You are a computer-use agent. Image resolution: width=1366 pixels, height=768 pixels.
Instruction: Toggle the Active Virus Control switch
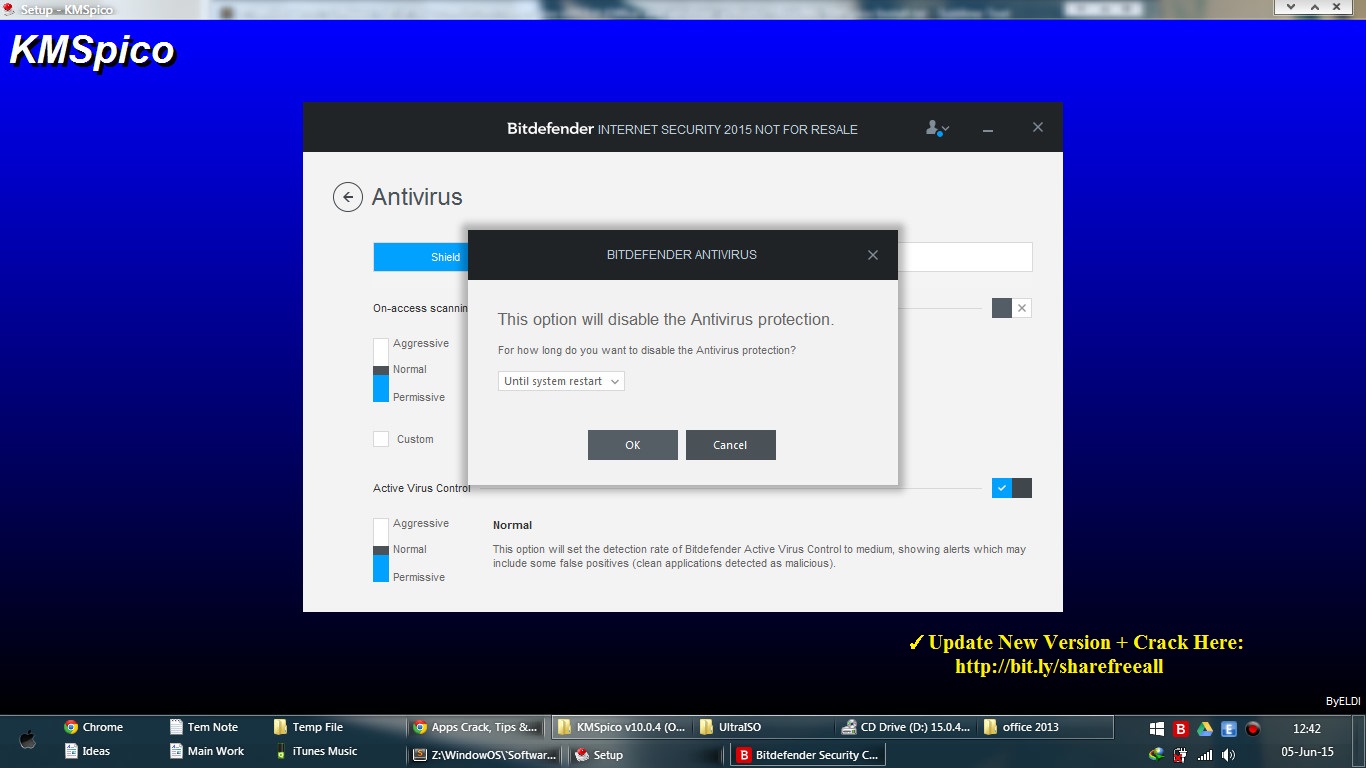pos(1011,488)
